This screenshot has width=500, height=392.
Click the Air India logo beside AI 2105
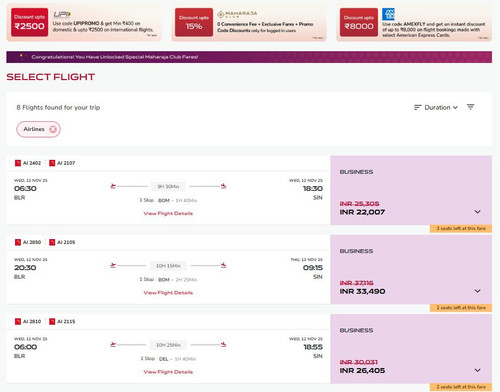(x=52, y=242)
